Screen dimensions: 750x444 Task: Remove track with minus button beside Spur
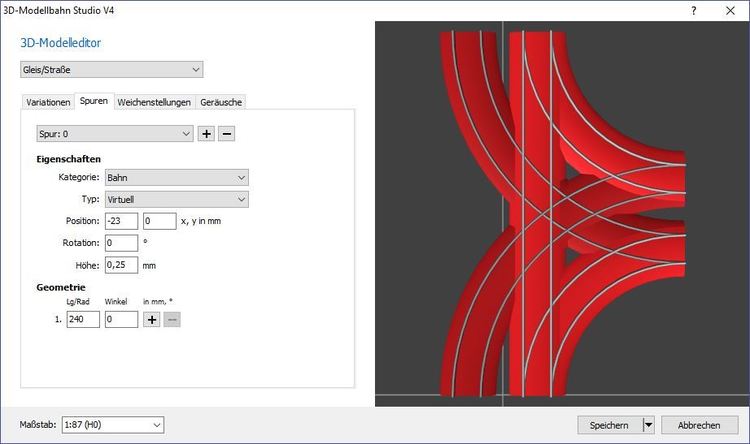pos(227,134)
